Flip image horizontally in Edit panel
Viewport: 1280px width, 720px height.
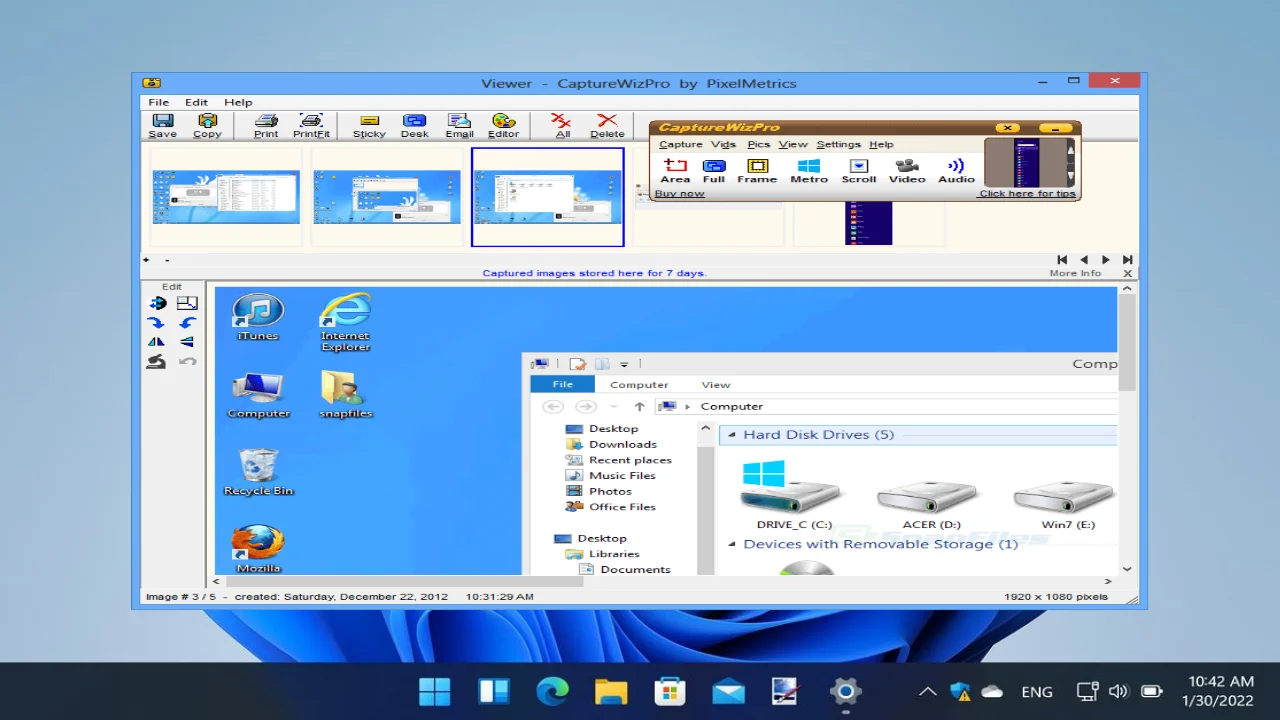pos(156,342)
